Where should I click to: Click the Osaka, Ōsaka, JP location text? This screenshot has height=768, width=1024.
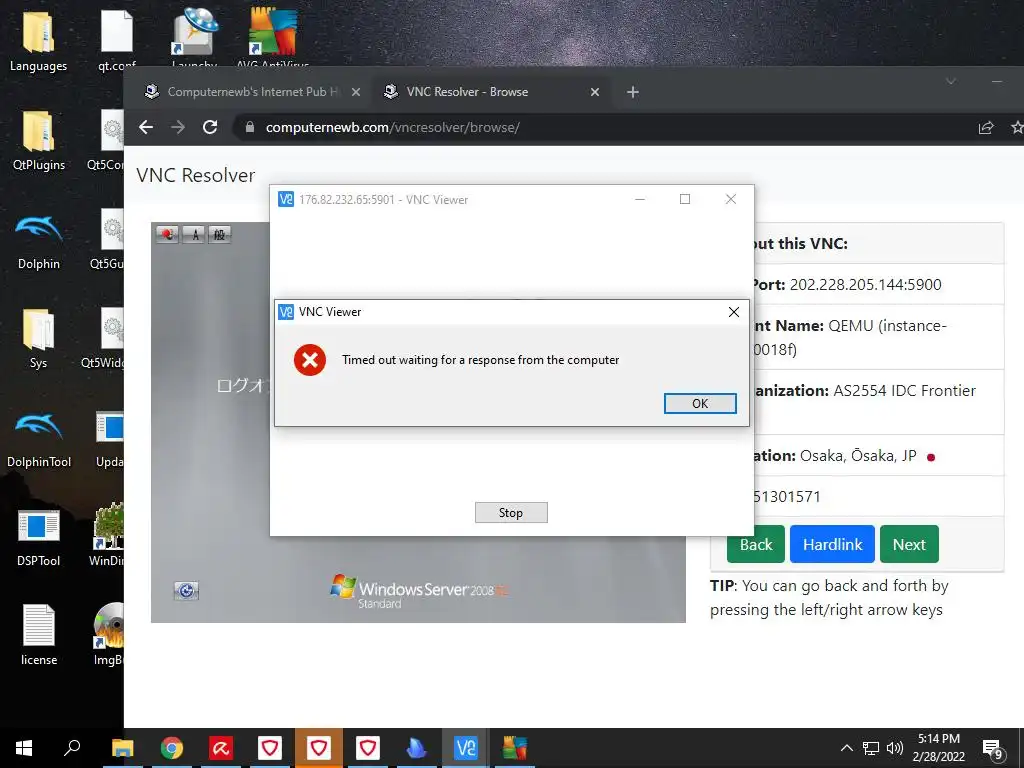pyautogui.click(x=858, y=456)
